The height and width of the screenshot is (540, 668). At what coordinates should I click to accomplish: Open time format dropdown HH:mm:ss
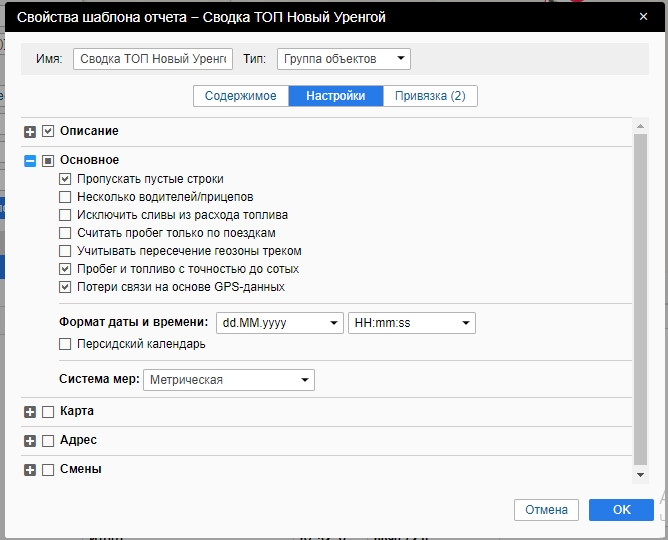(x=411, y=323)
